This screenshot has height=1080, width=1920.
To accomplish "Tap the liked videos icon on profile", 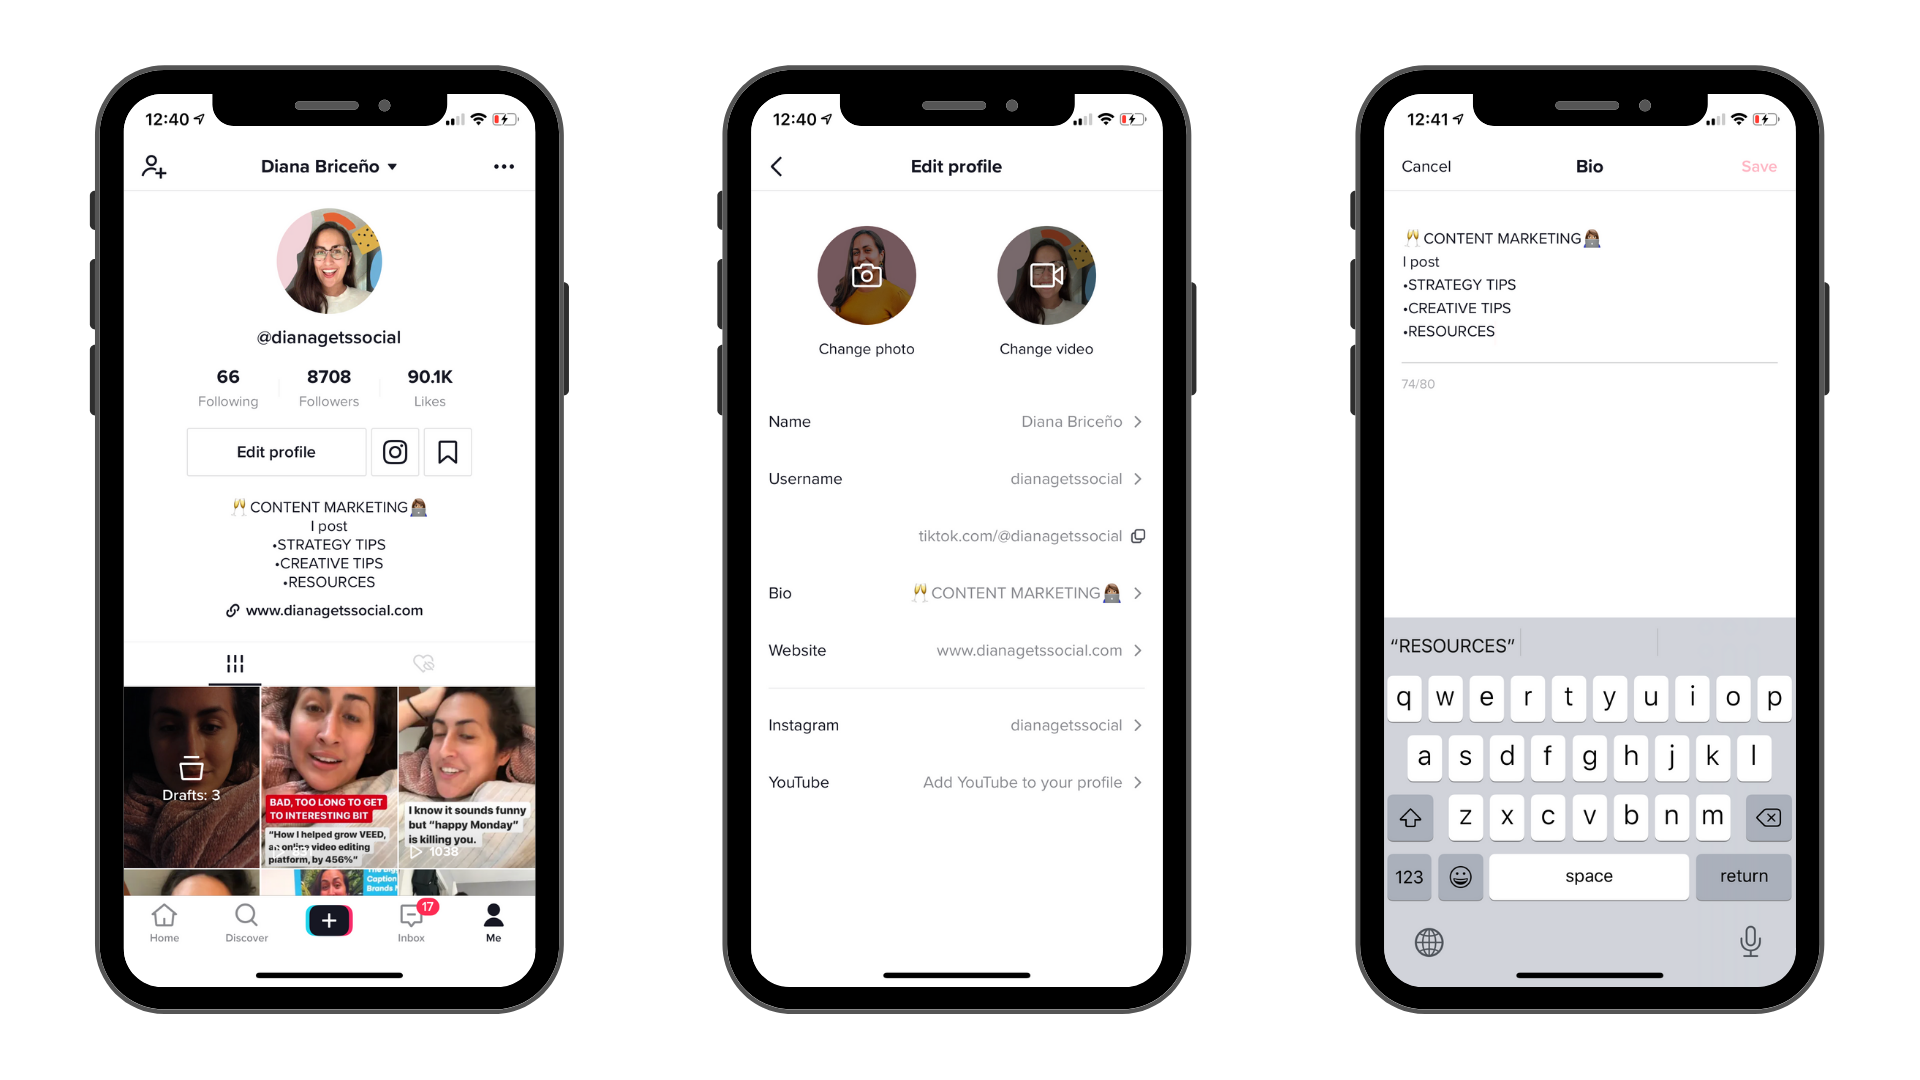I will click(x=425, y=661).
